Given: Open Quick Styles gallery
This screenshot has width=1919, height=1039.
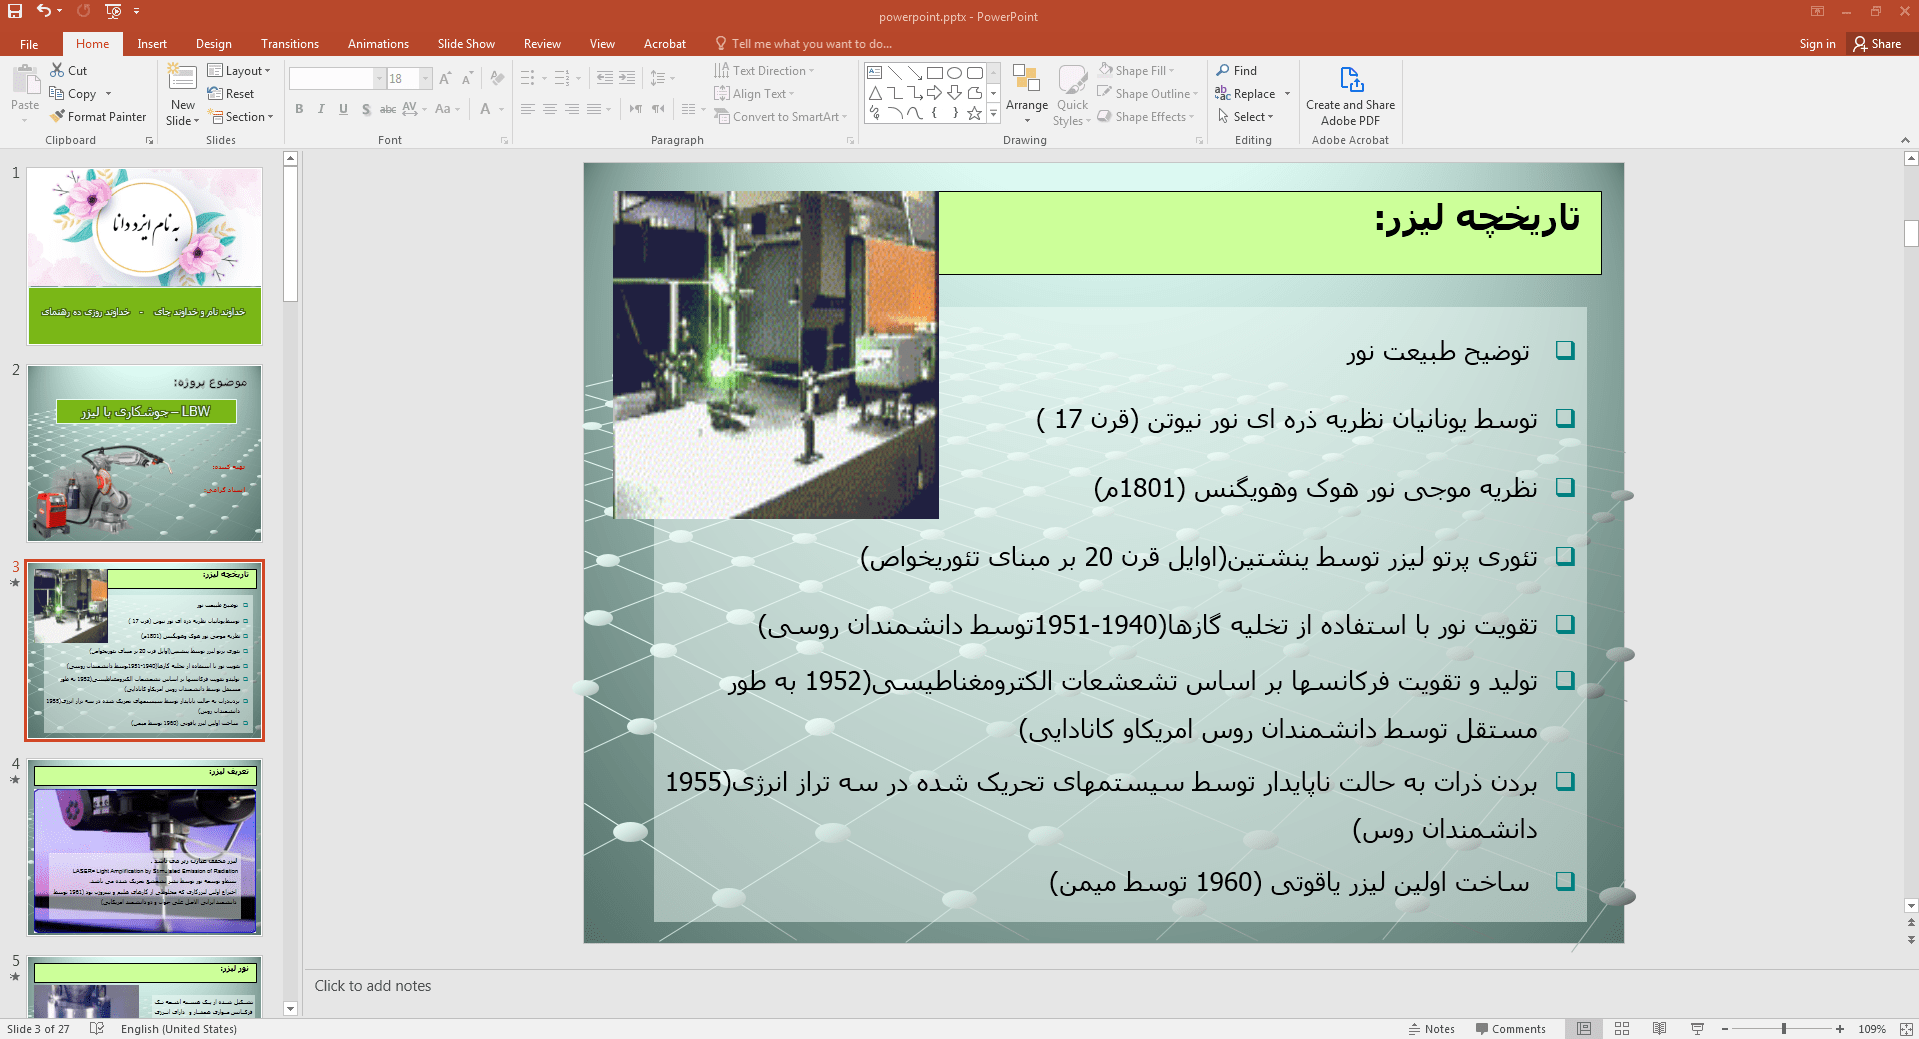Looking at the screenshot, I should 1072,95.
